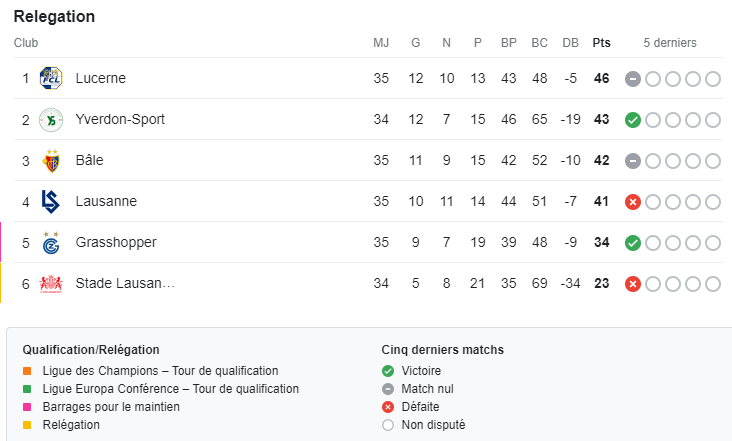732x441 pixels.
Task: Click the Bâle club crest icon
Action: pos(50,161)
